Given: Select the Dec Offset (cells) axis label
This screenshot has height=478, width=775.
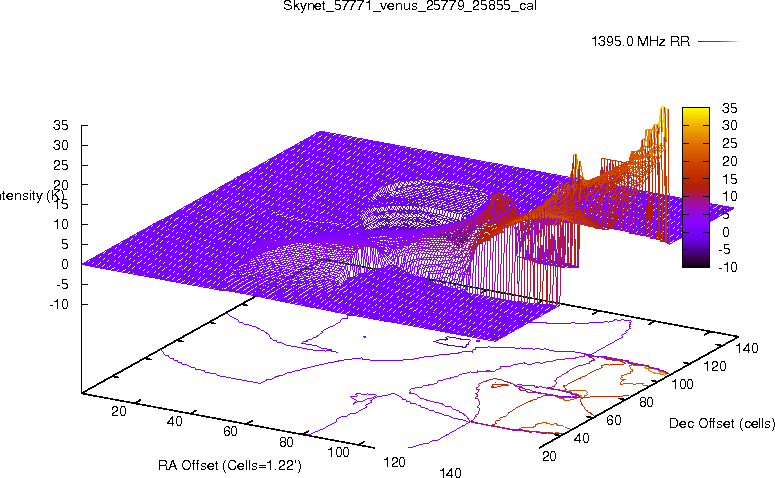Looking at the screenshot, I should click(722, 423).
